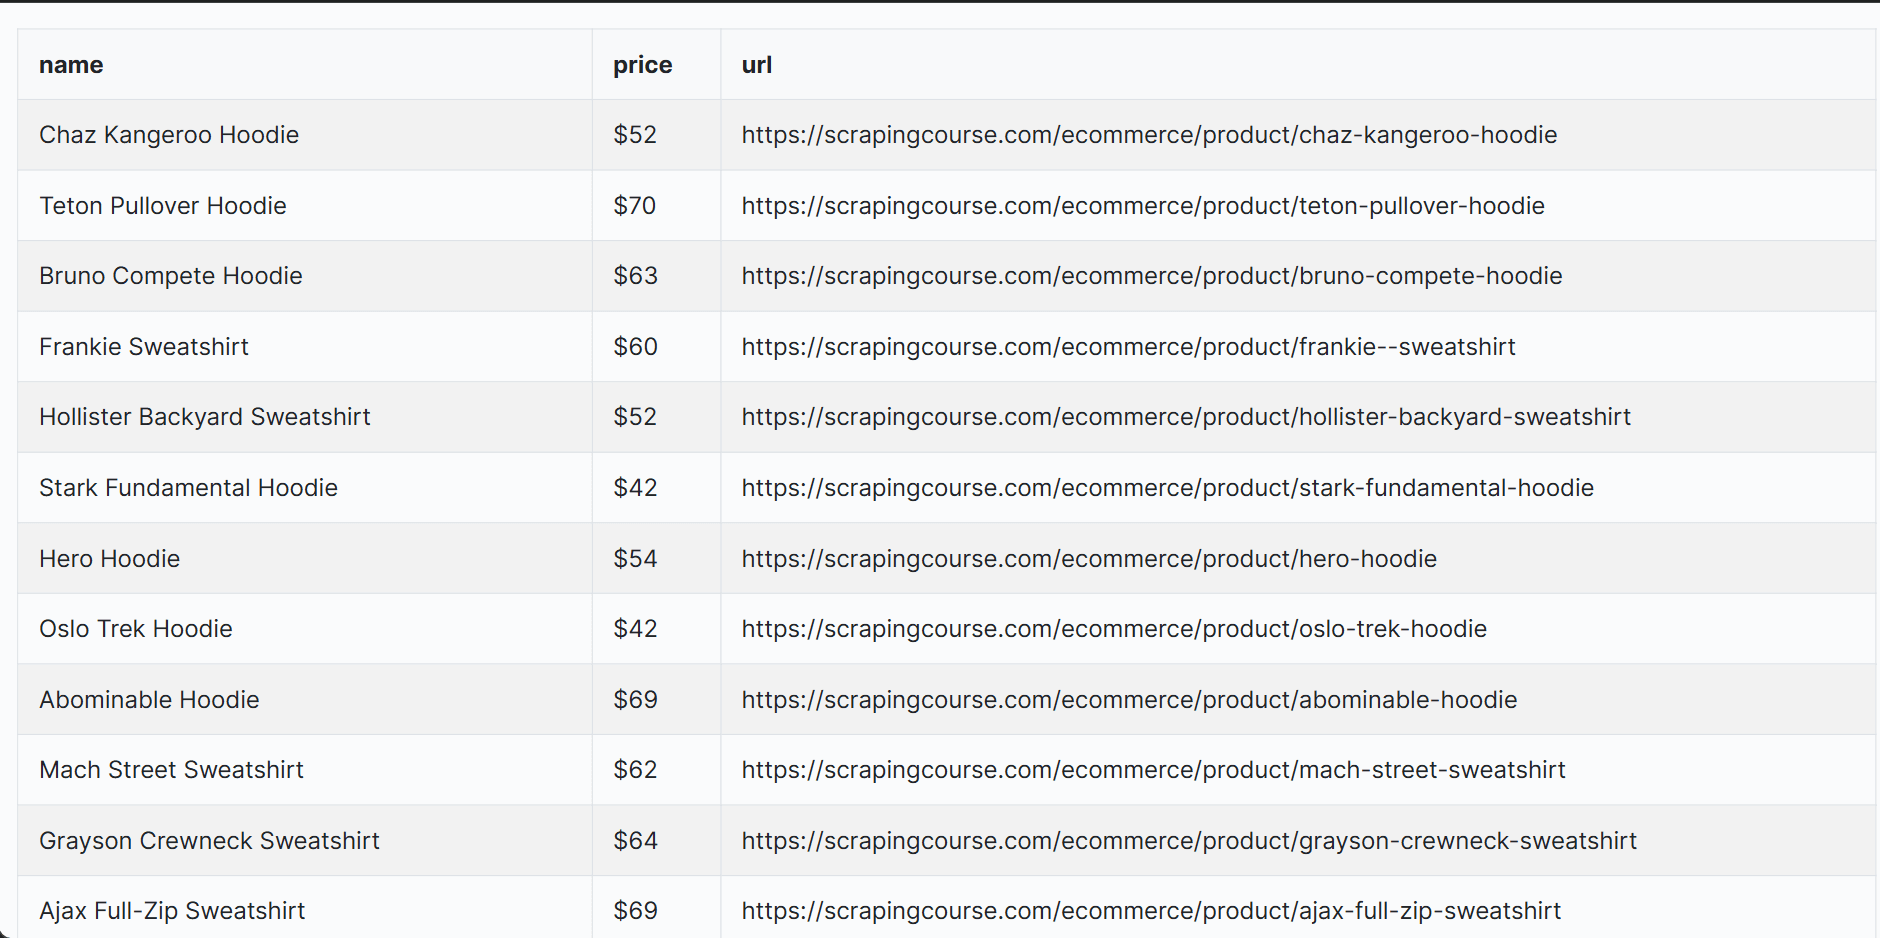This screenshot has width=1880, height=938.
Task: Click the ajax-full-zip-sweatshirt product URL
Action: point(1151,911)
